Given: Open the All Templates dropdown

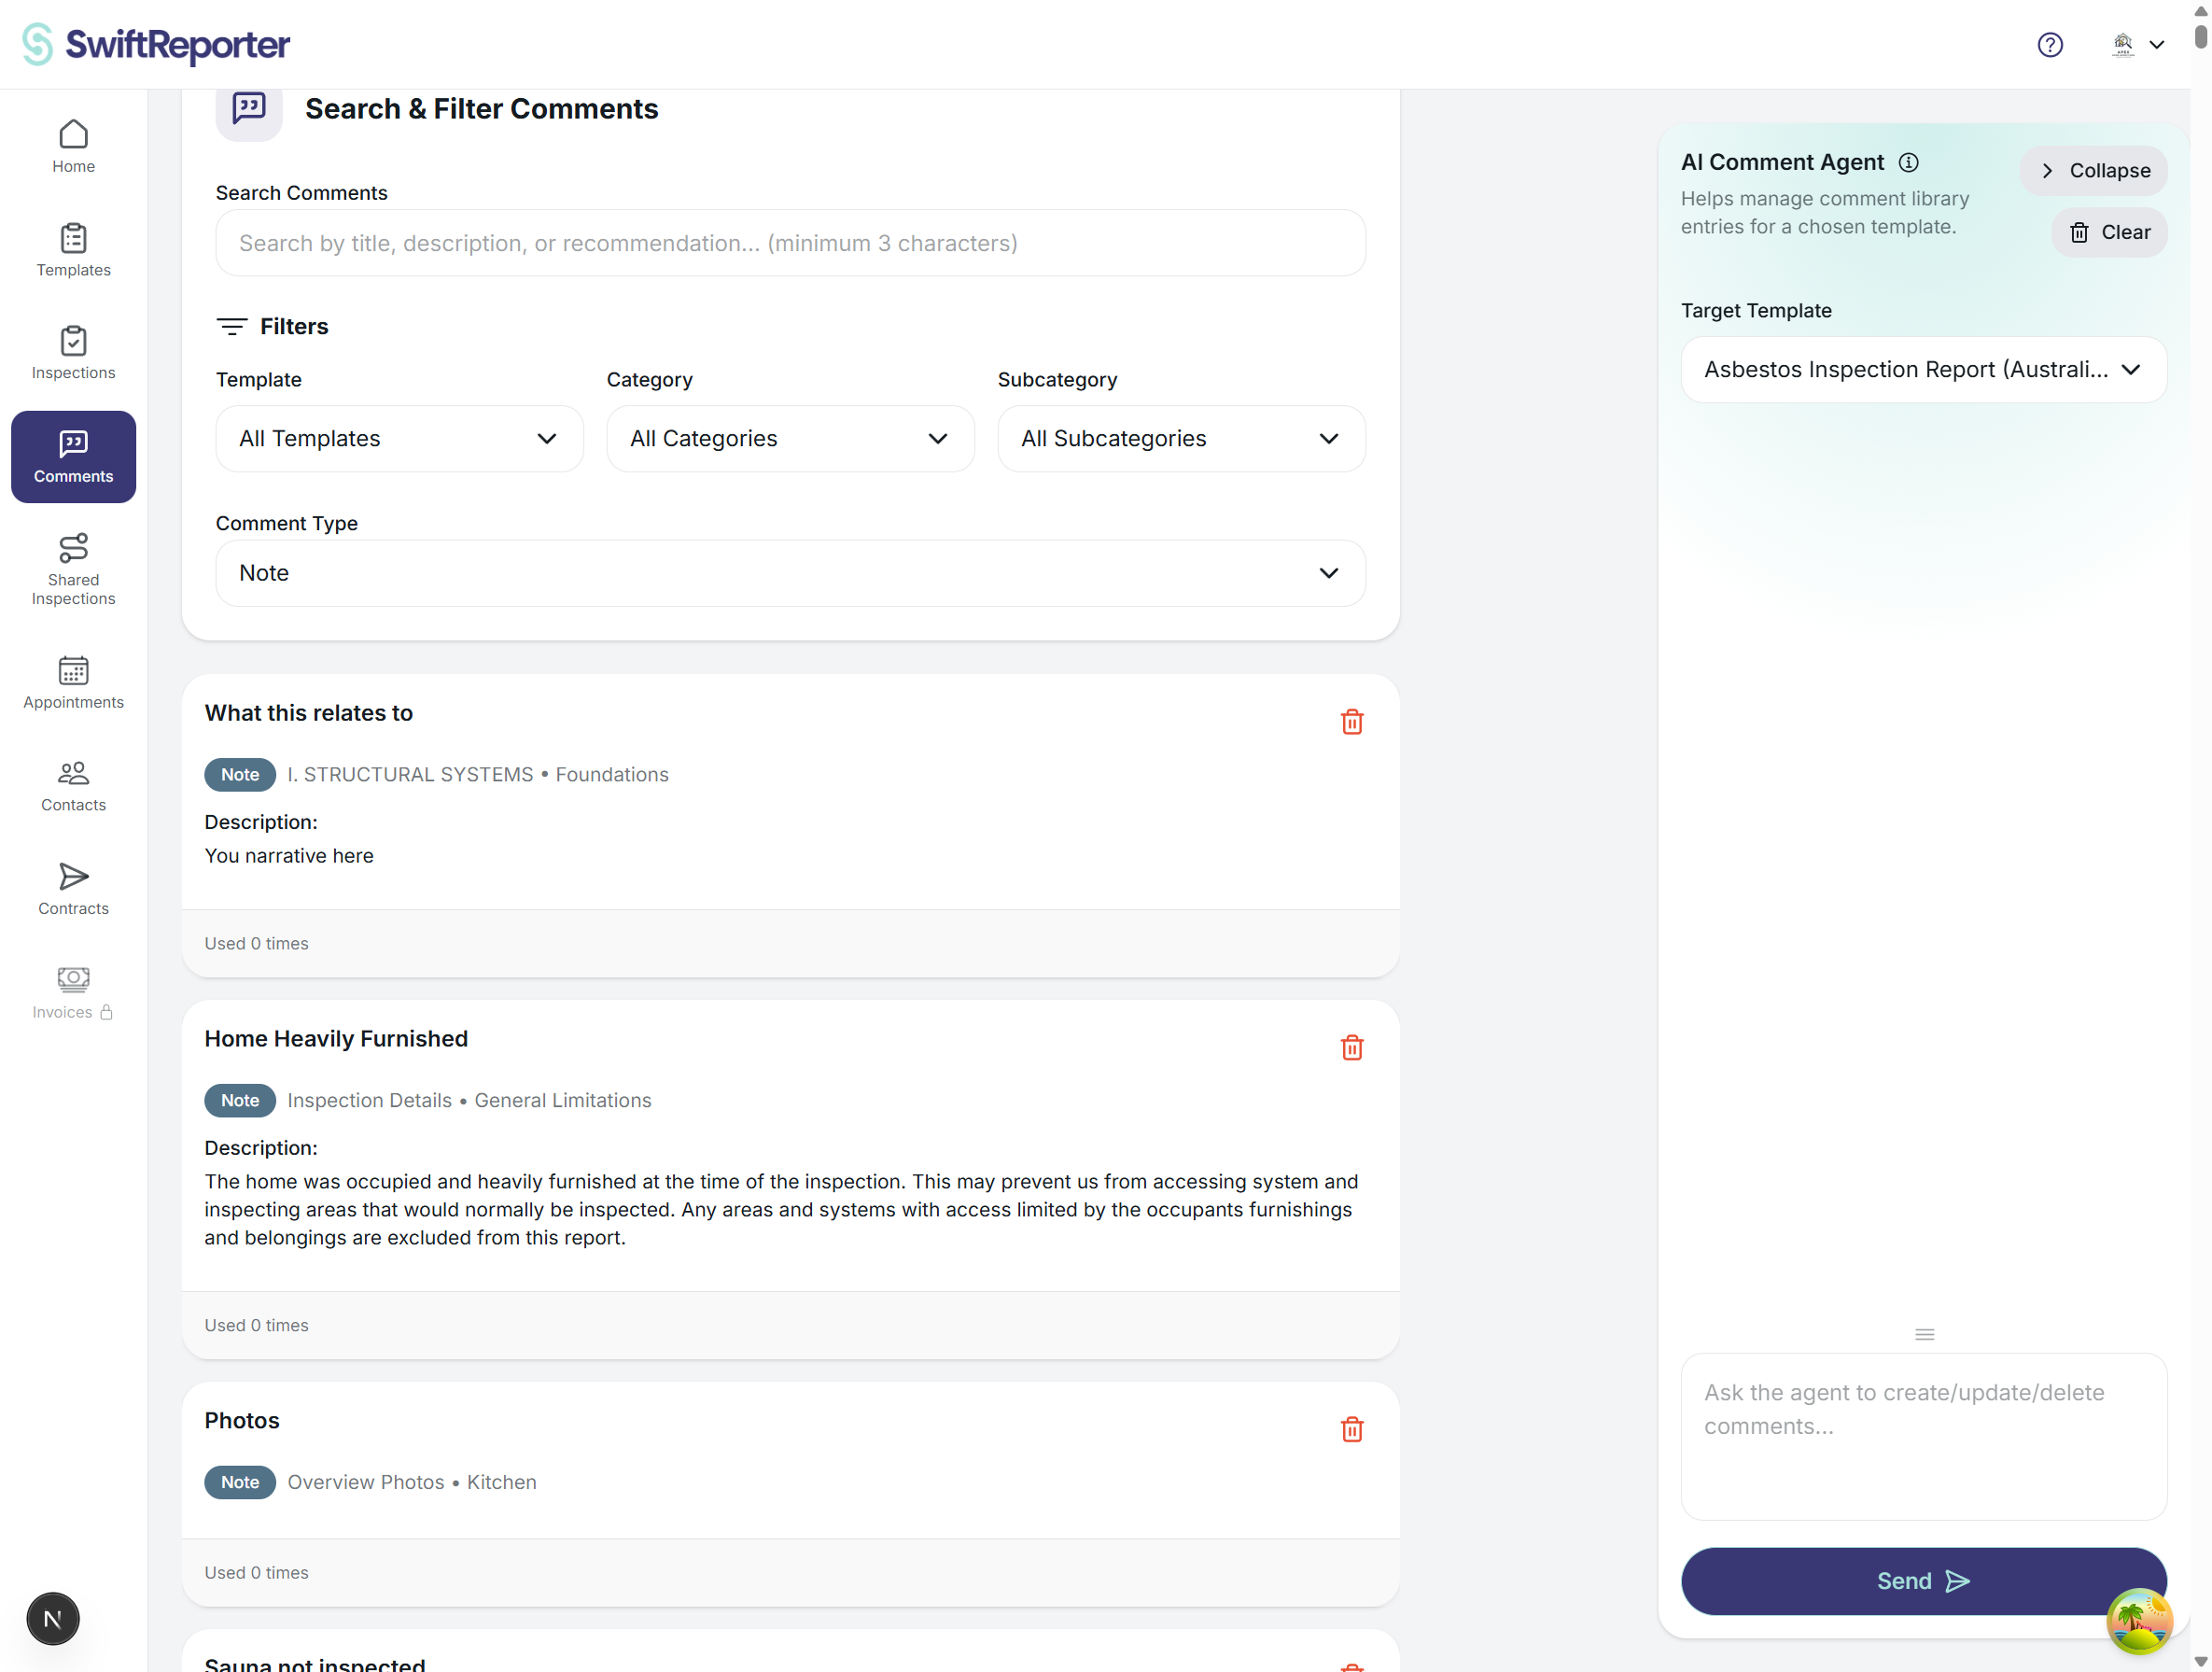Looking at the screenshot, I should 398,438.
